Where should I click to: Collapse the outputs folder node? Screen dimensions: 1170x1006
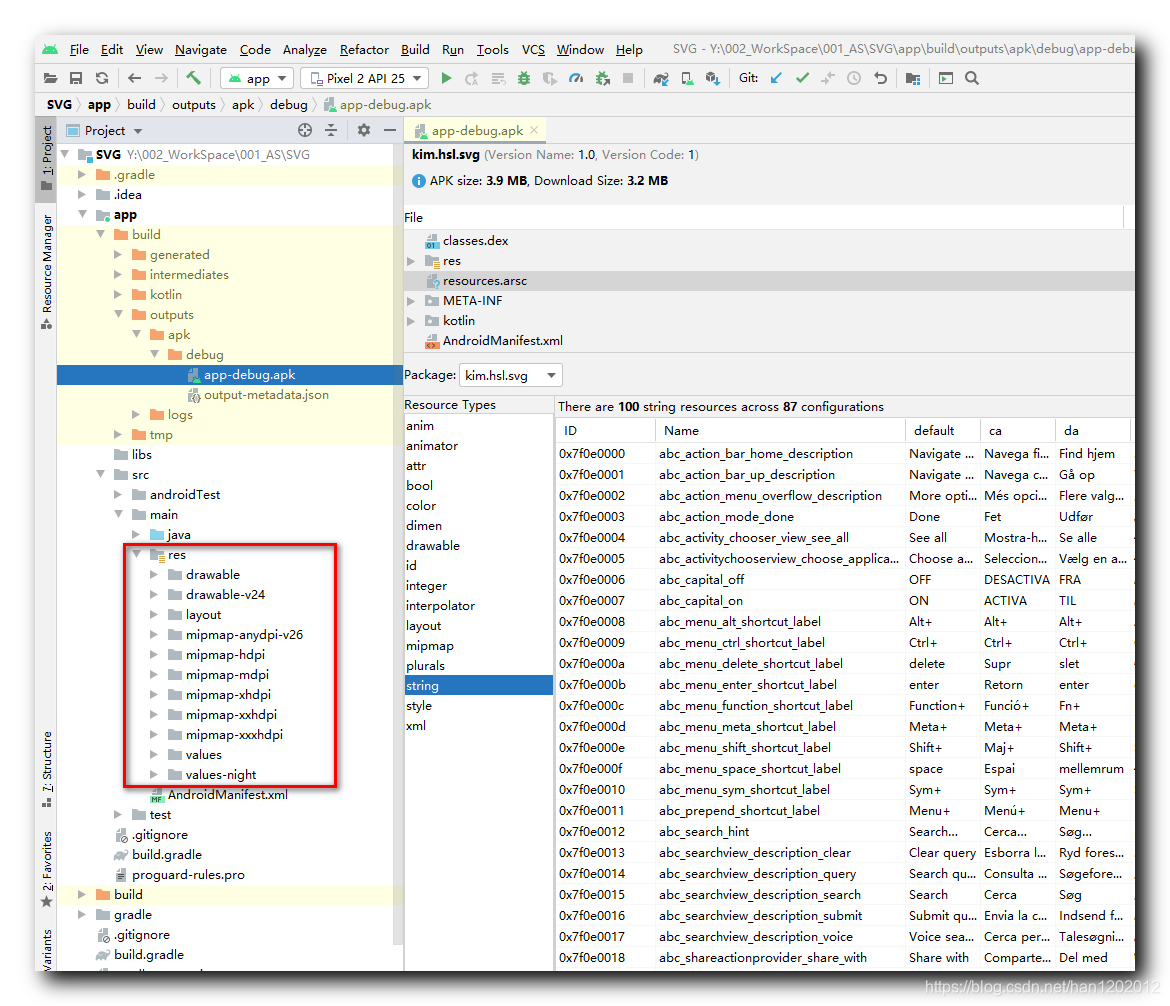click(x=119, y=314)
